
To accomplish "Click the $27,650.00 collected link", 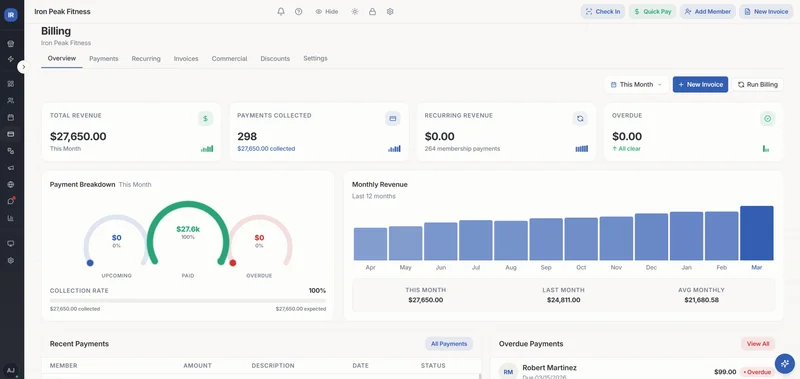I will (266, 149).
